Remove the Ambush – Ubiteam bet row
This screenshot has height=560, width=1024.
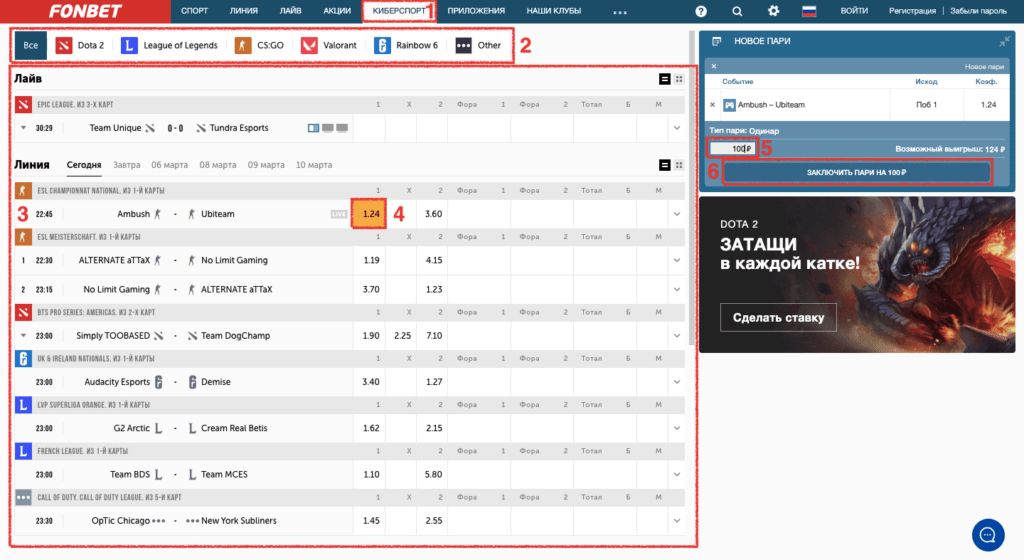click(x=712, y=104)
